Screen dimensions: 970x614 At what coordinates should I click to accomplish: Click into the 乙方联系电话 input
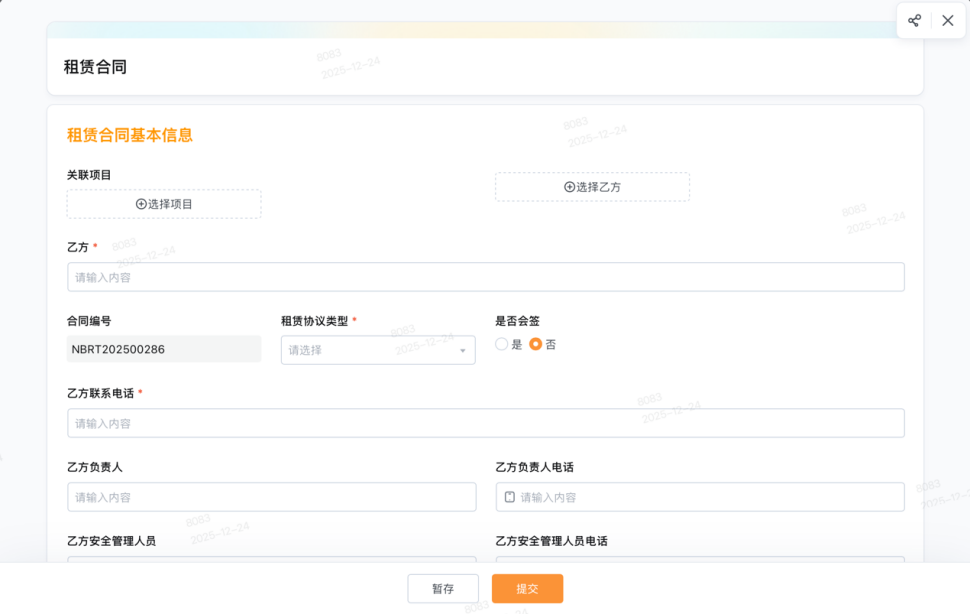point(485,423)
